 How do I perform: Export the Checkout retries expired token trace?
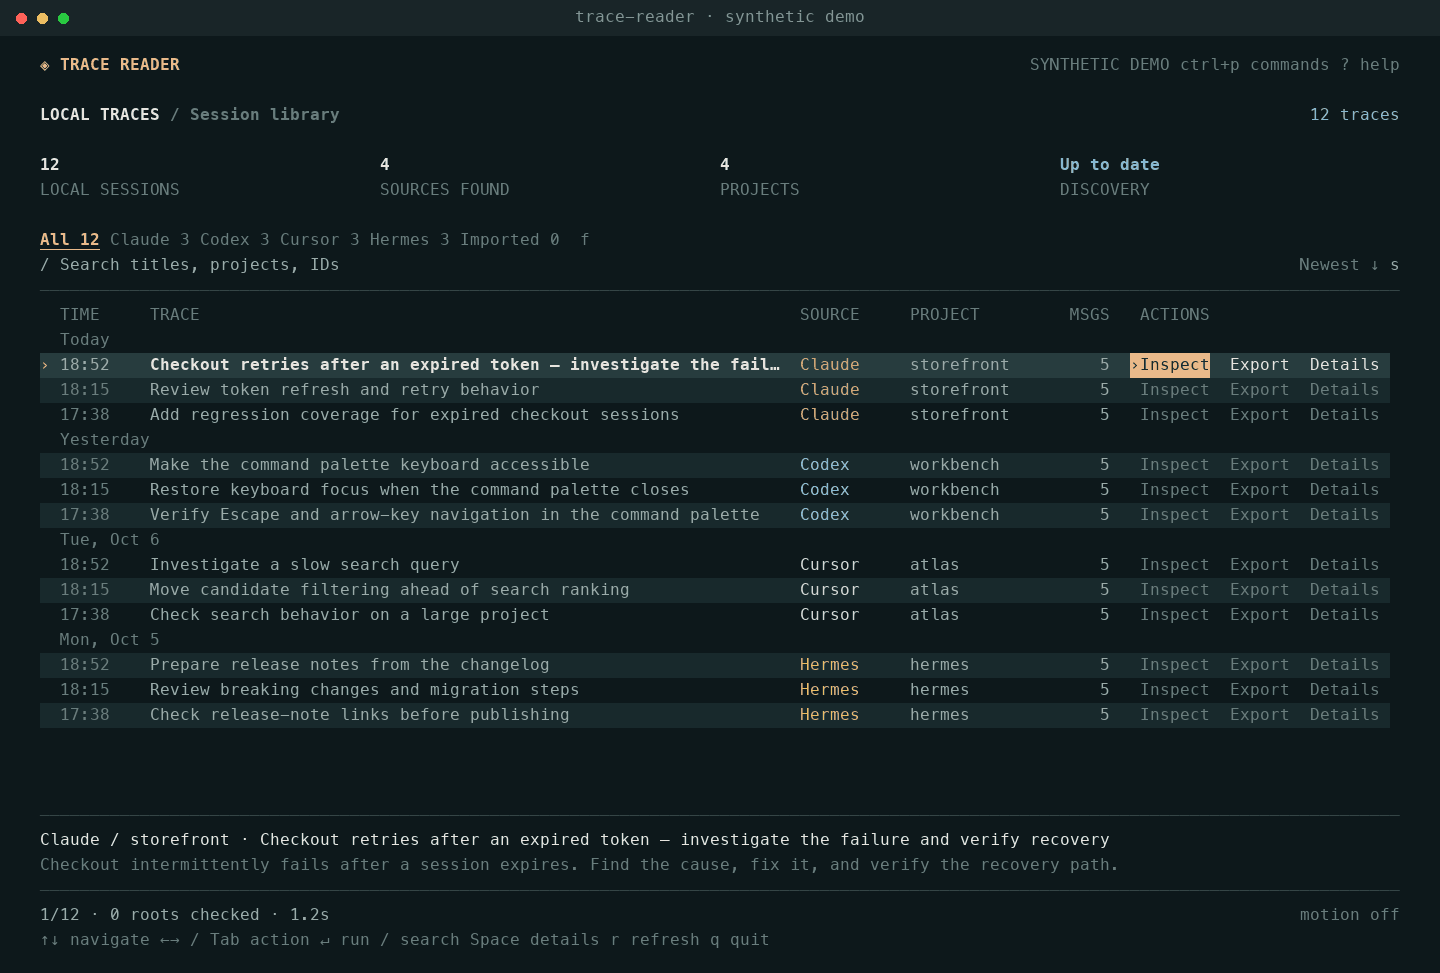1260,365
